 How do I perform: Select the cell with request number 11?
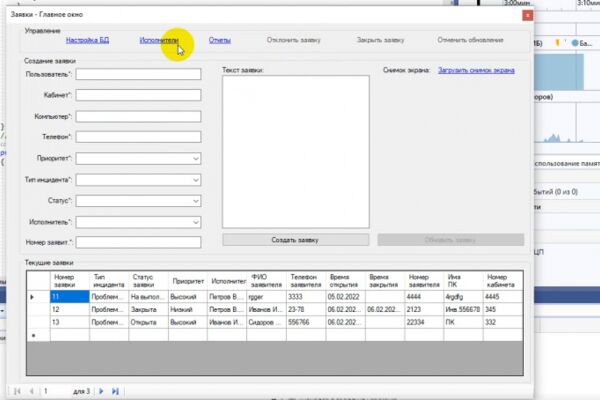(70, 297)
